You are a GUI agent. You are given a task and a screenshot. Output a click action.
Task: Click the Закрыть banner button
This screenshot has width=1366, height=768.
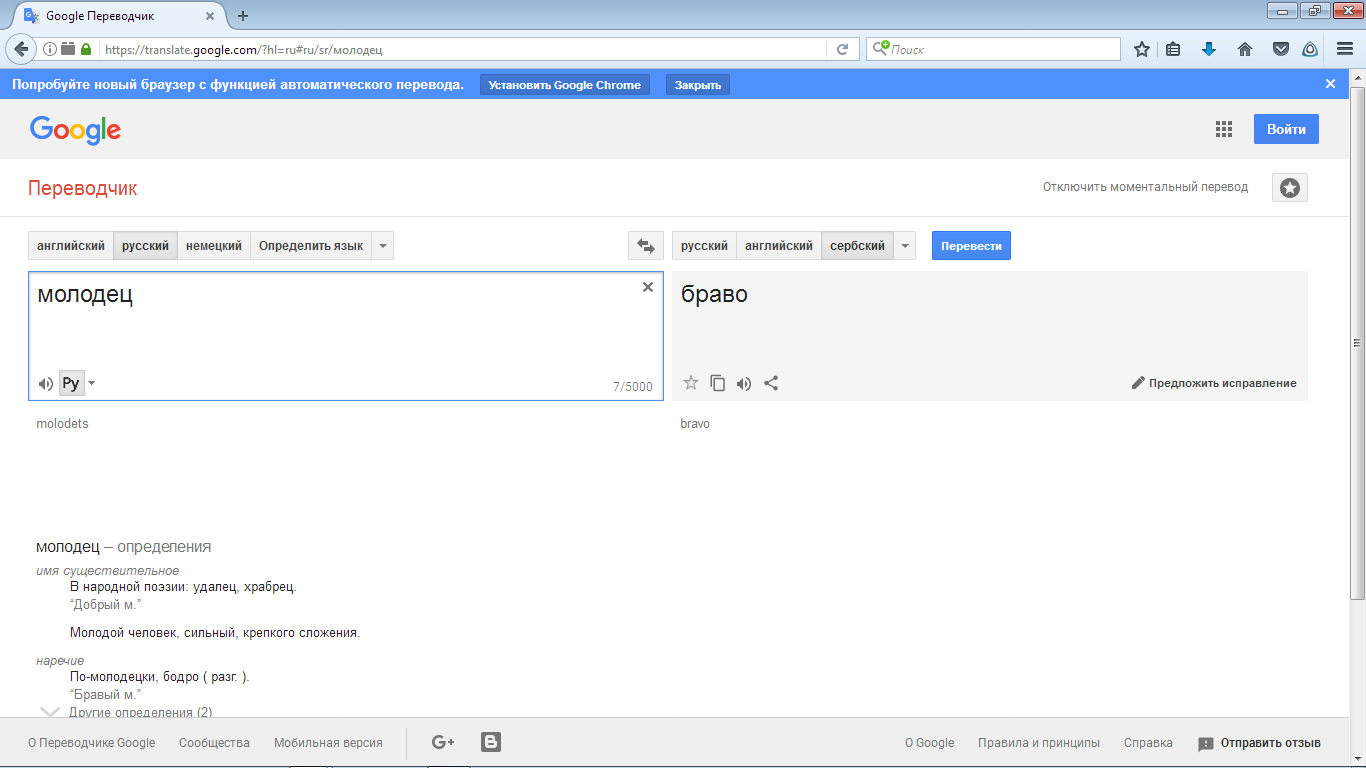click(x=698, y=85)
